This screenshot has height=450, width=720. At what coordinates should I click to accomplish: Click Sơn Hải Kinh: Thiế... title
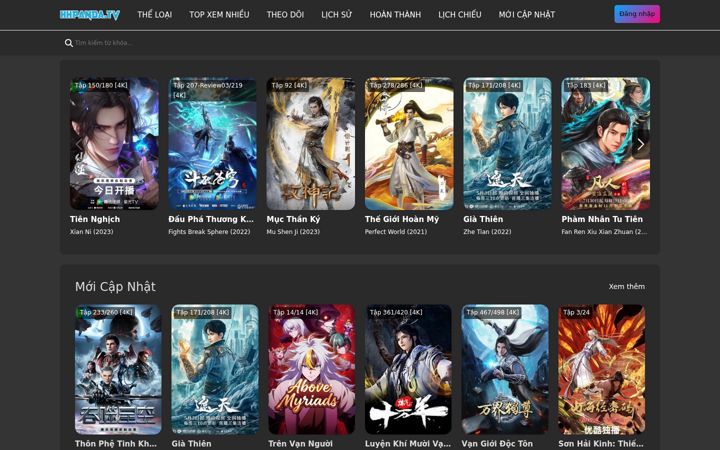point(601,444)
